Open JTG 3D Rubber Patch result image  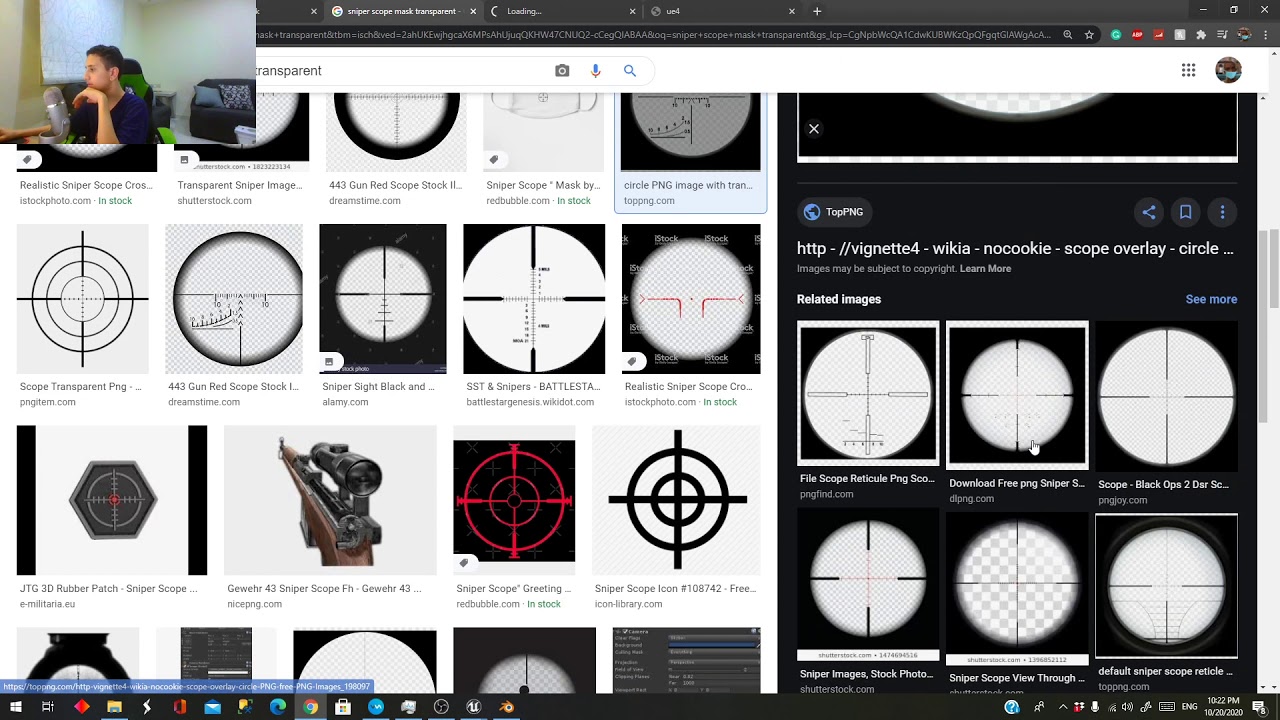[x=112, y=500]
